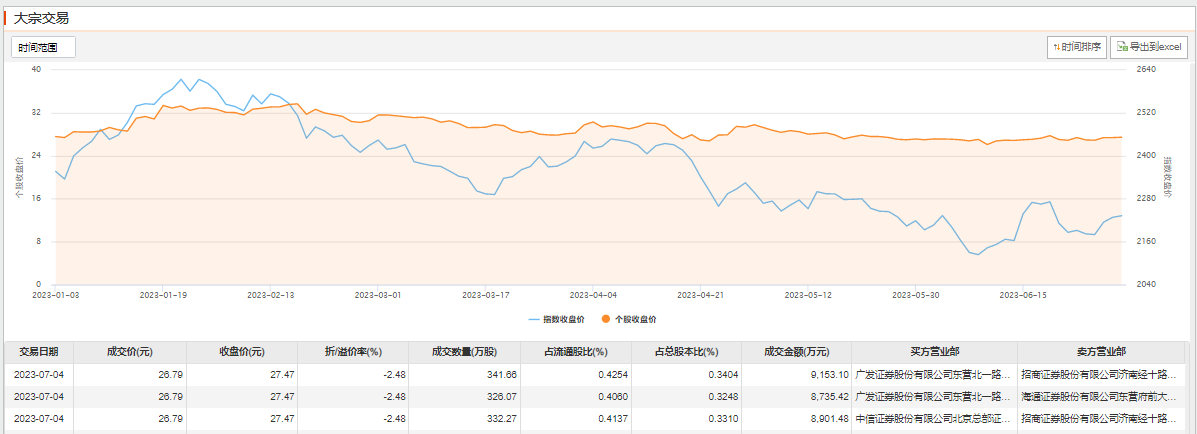Image resolution: width=1197 pixels, height=434 pixels.
Task: Export data with 导出到excel button
Action: [1149, 47]
